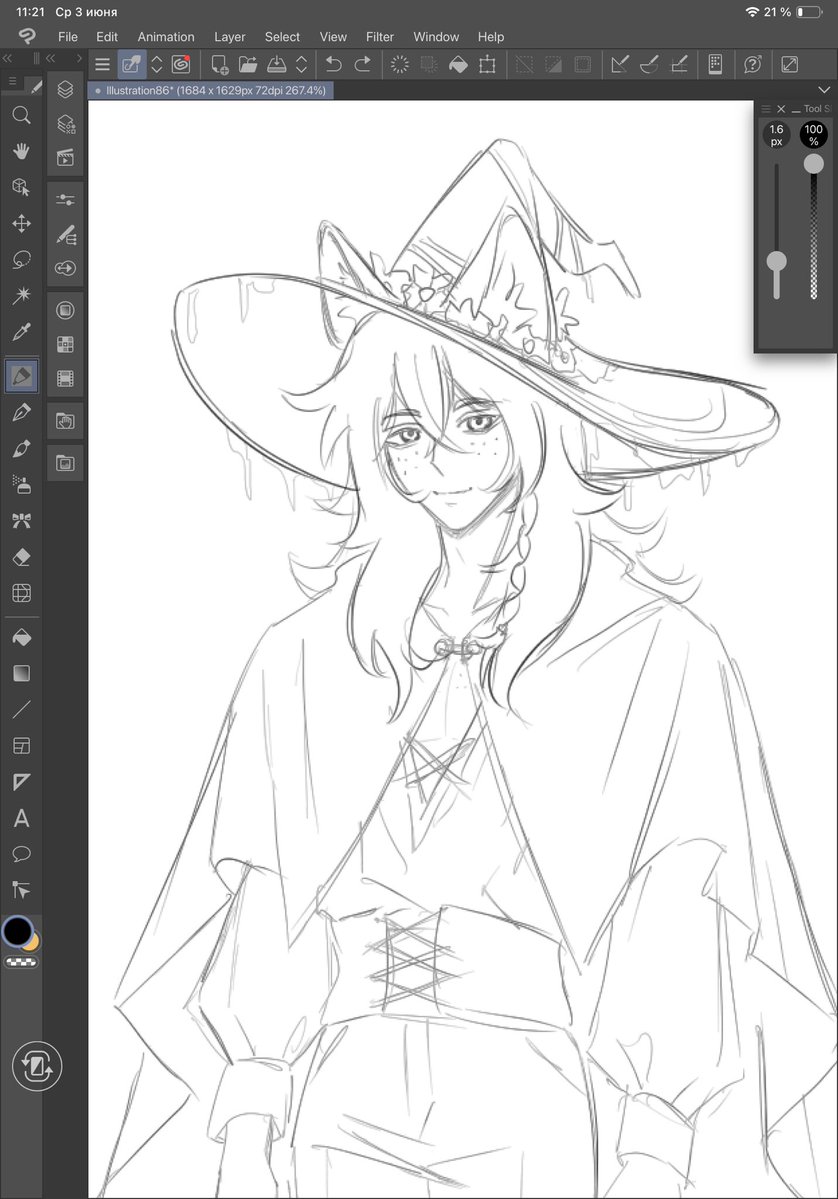Open the Material hand folder palette
838x1199 pixels.
point(65,421)
